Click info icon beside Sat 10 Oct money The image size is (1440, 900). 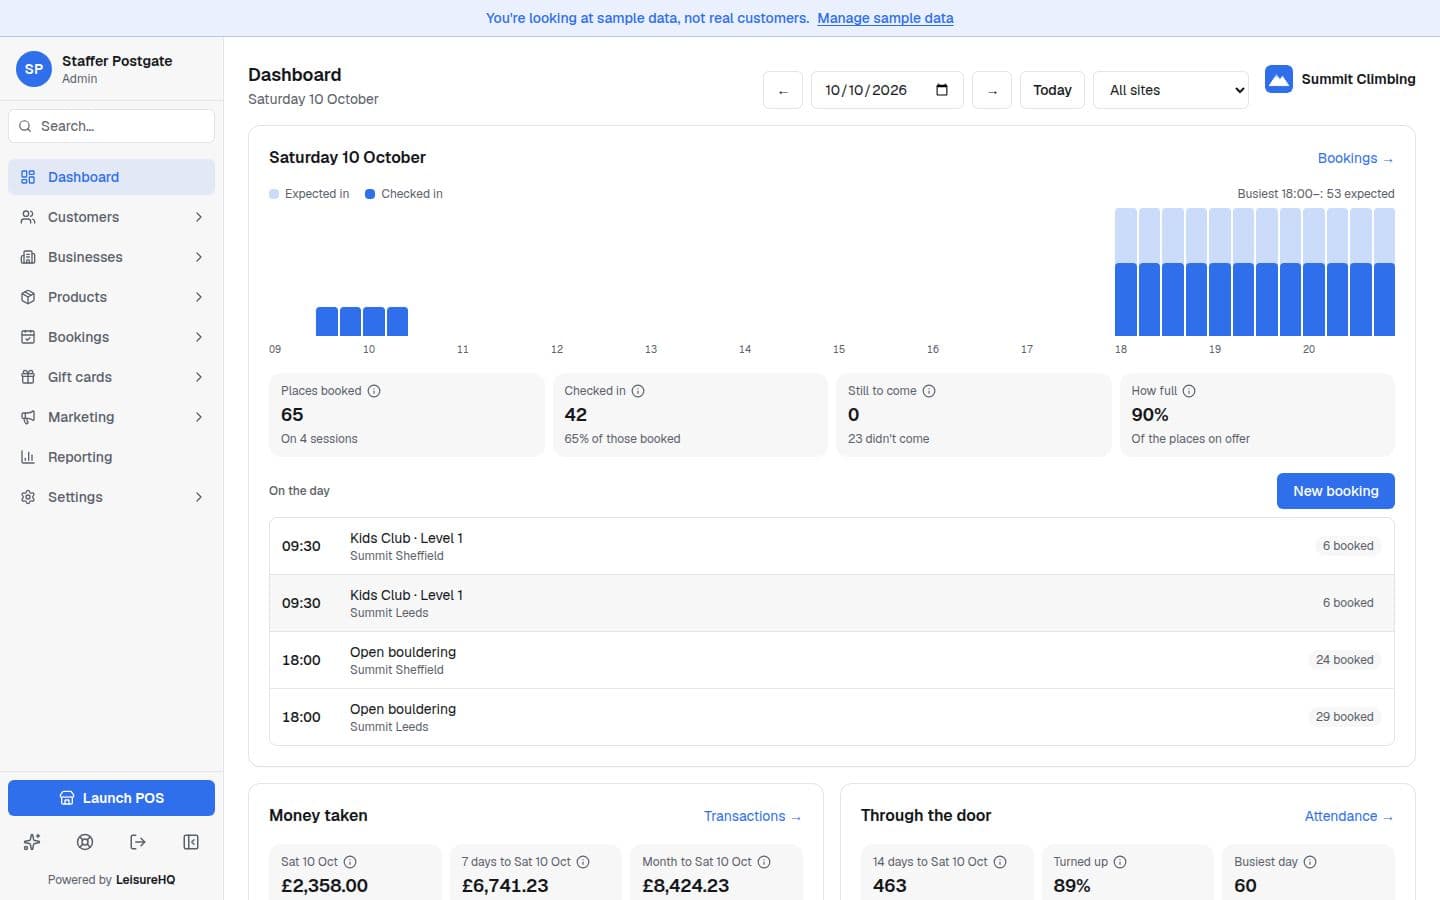pyautogui.click(x=350, y=862)
